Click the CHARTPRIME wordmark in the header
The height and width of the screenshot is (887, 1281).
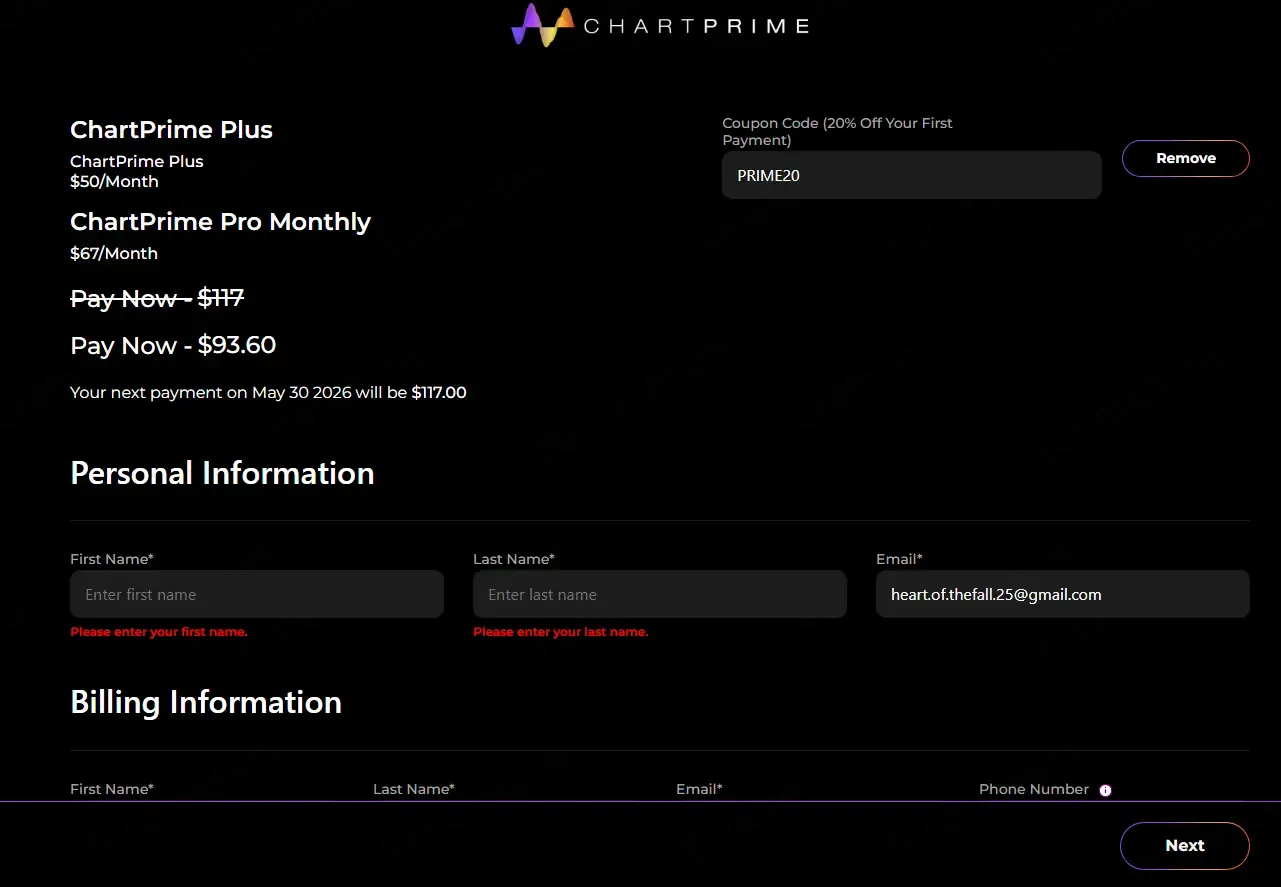tap(696, 26)
